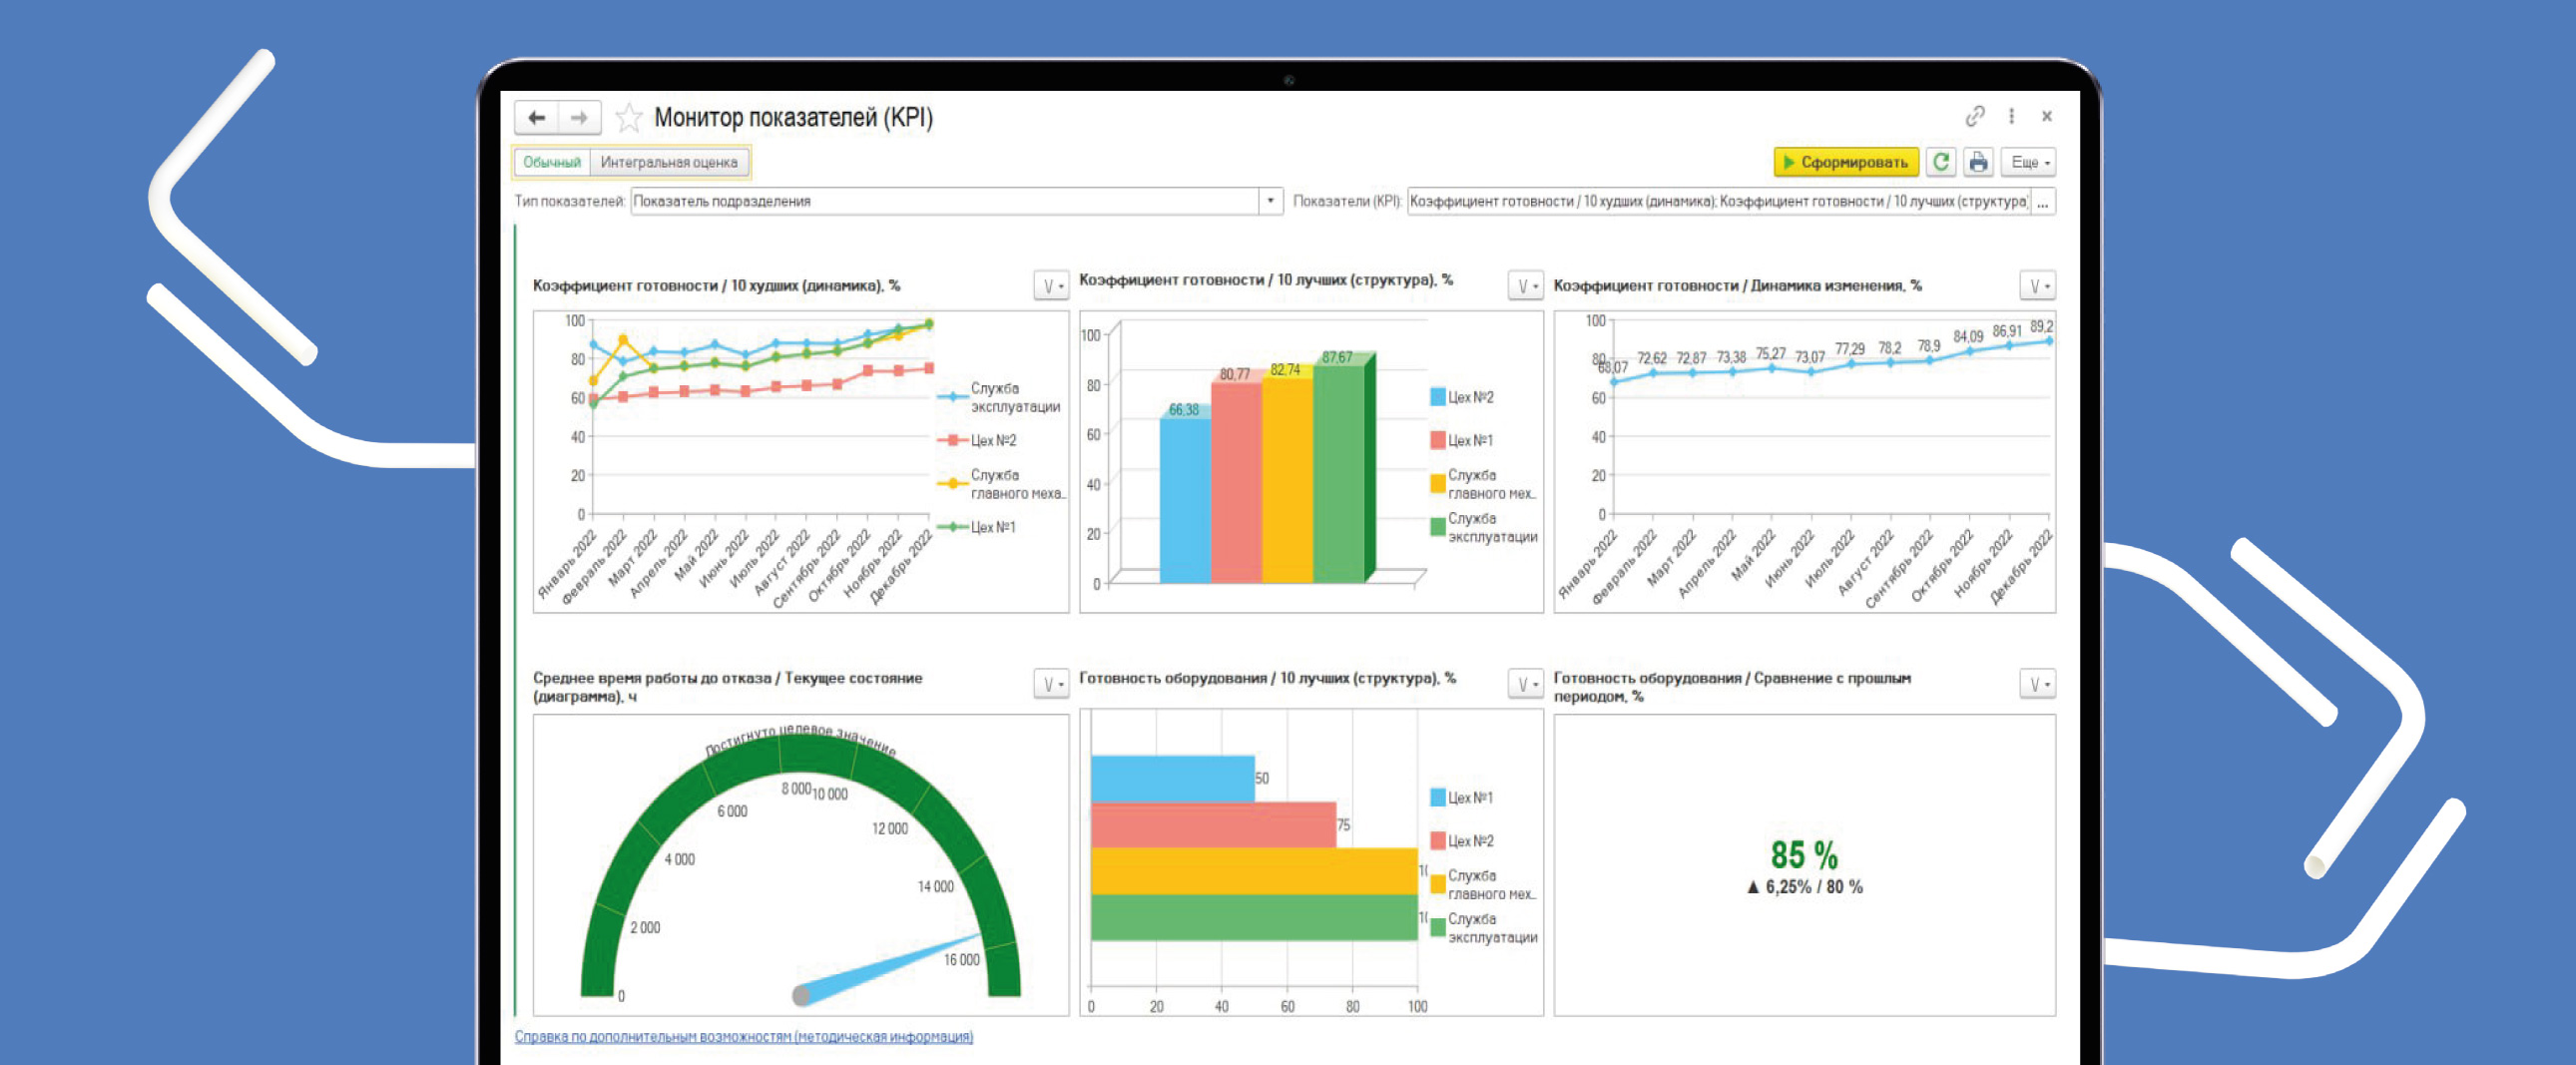Click the forward navigation arrow
Viewport: 2576px width, 1065px height.
[x=580, y=118]
